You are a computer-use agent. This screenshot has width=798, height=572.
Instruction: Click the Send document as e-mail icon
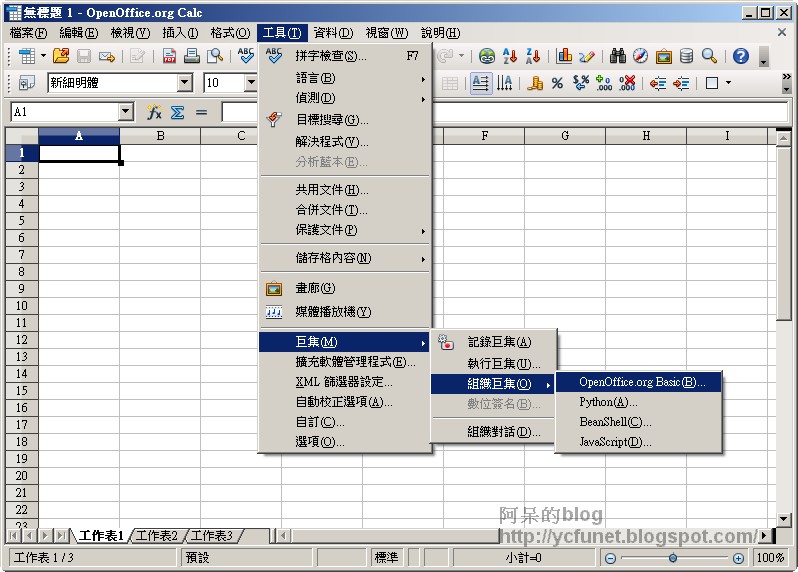tap(107, 56)
